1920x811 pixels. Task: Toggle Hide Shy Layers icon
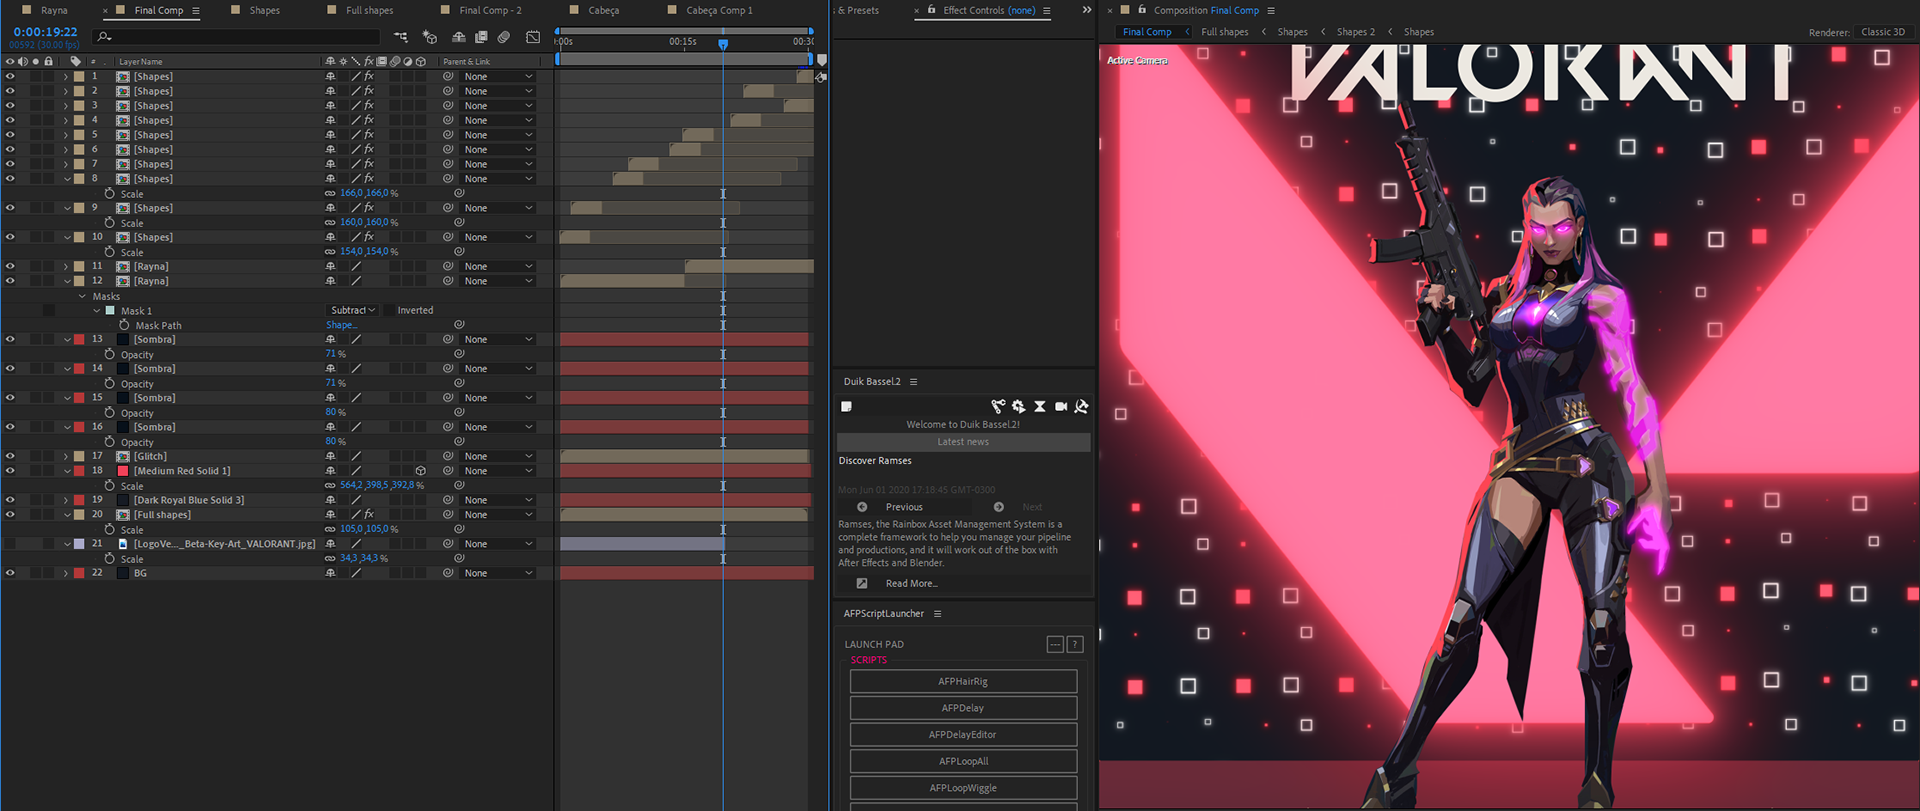pyautogui.click(x=458, y=37)
